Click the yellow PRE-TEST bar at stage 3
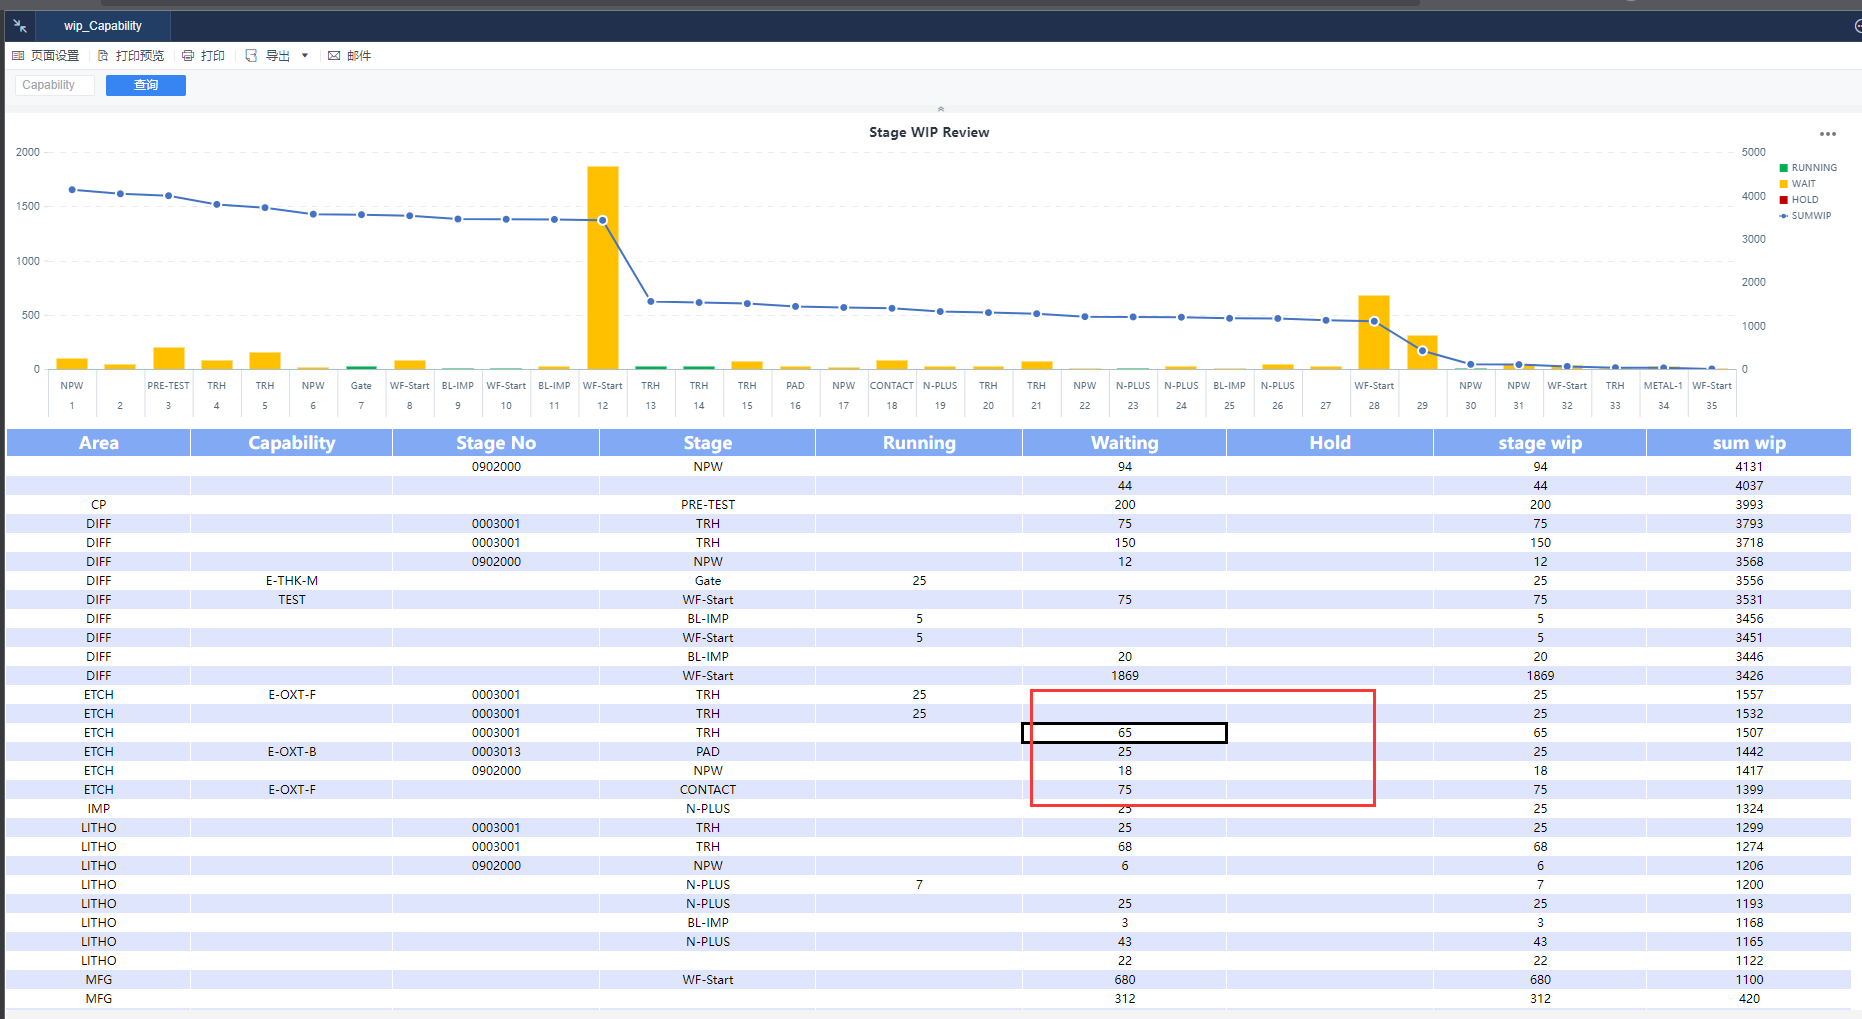Viewport: 1862px width, 1019px height. pyautogui.click(x=168, y=358)
